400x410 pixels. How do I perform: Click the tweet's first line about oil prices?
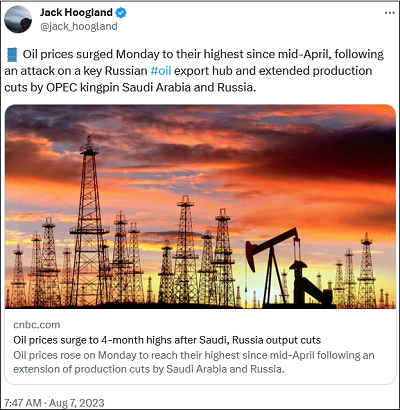click(203, 54)
